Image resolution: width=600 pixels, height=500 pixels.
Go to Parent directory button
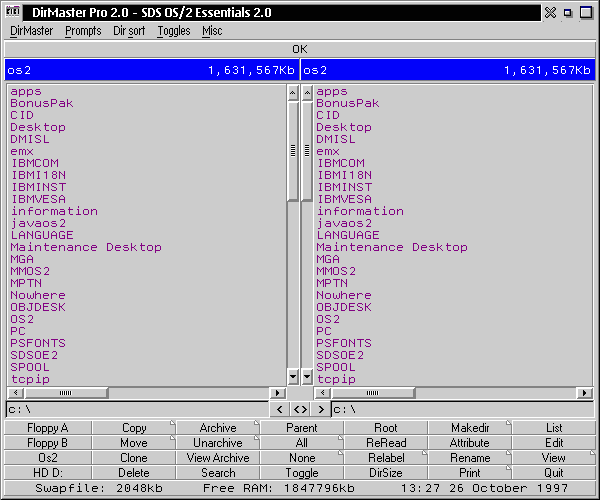tap(302, 428)
